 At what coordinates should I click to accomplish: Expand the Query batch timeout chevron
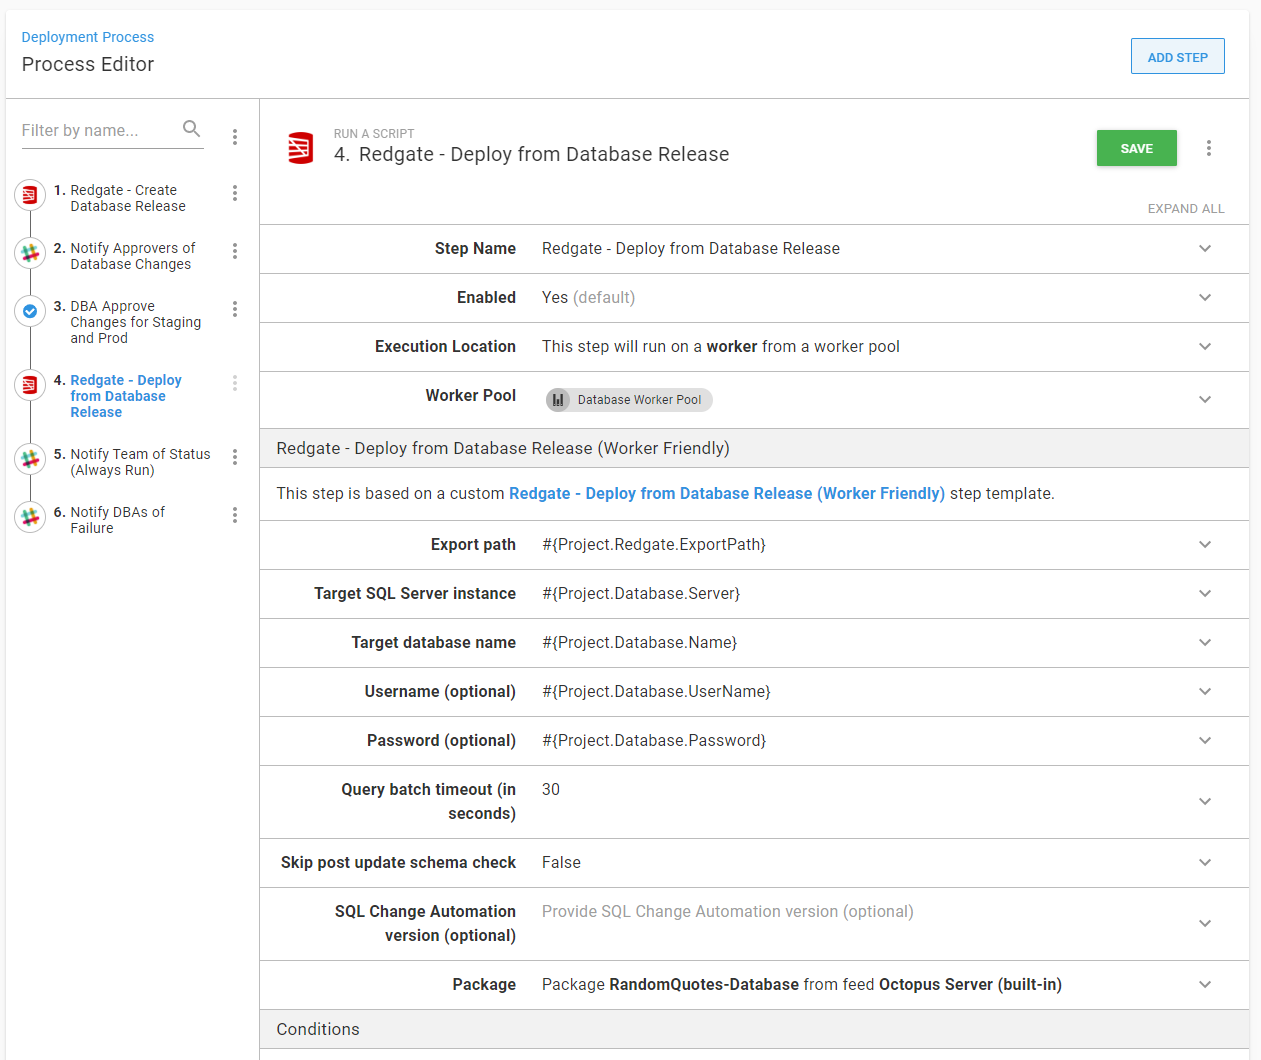[x=1205, y=802]
